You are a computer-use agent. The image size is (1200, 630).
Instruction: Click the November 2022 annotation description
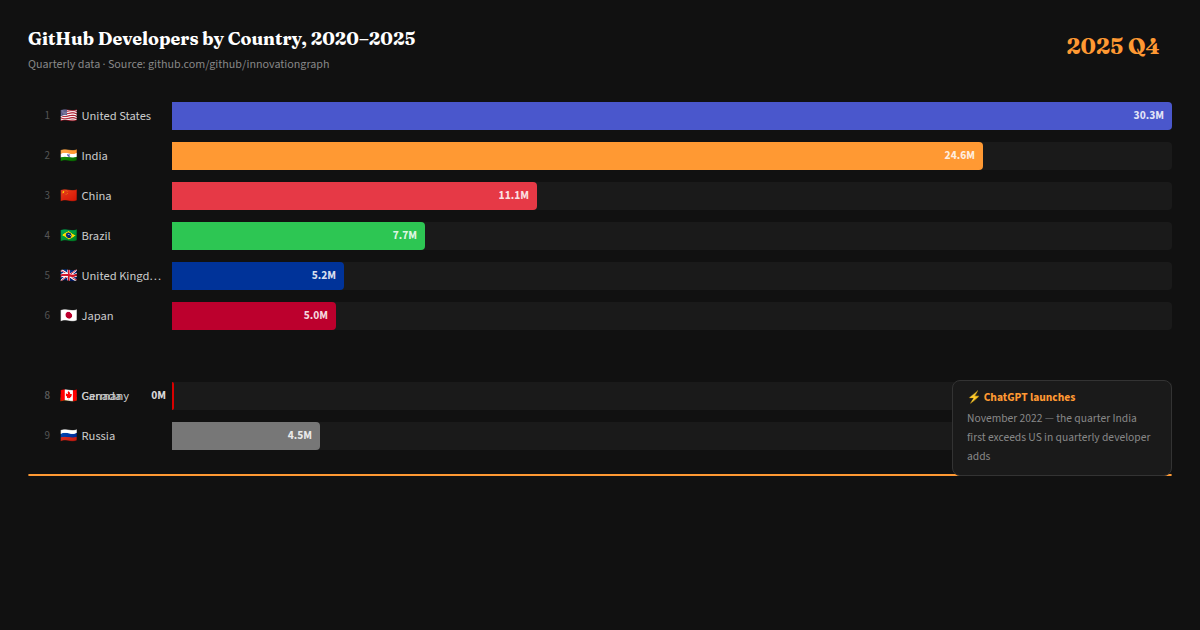click(x=1059, y=437)
